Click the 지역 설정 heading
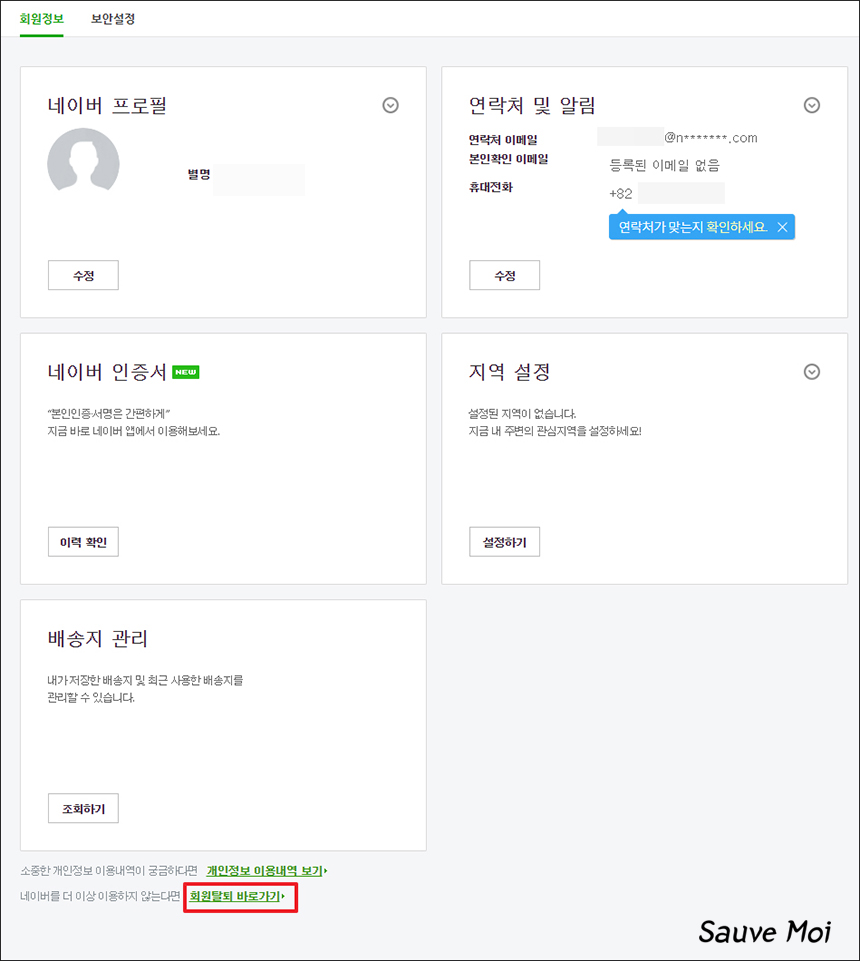860x961 pixels. tap(509, 372)
